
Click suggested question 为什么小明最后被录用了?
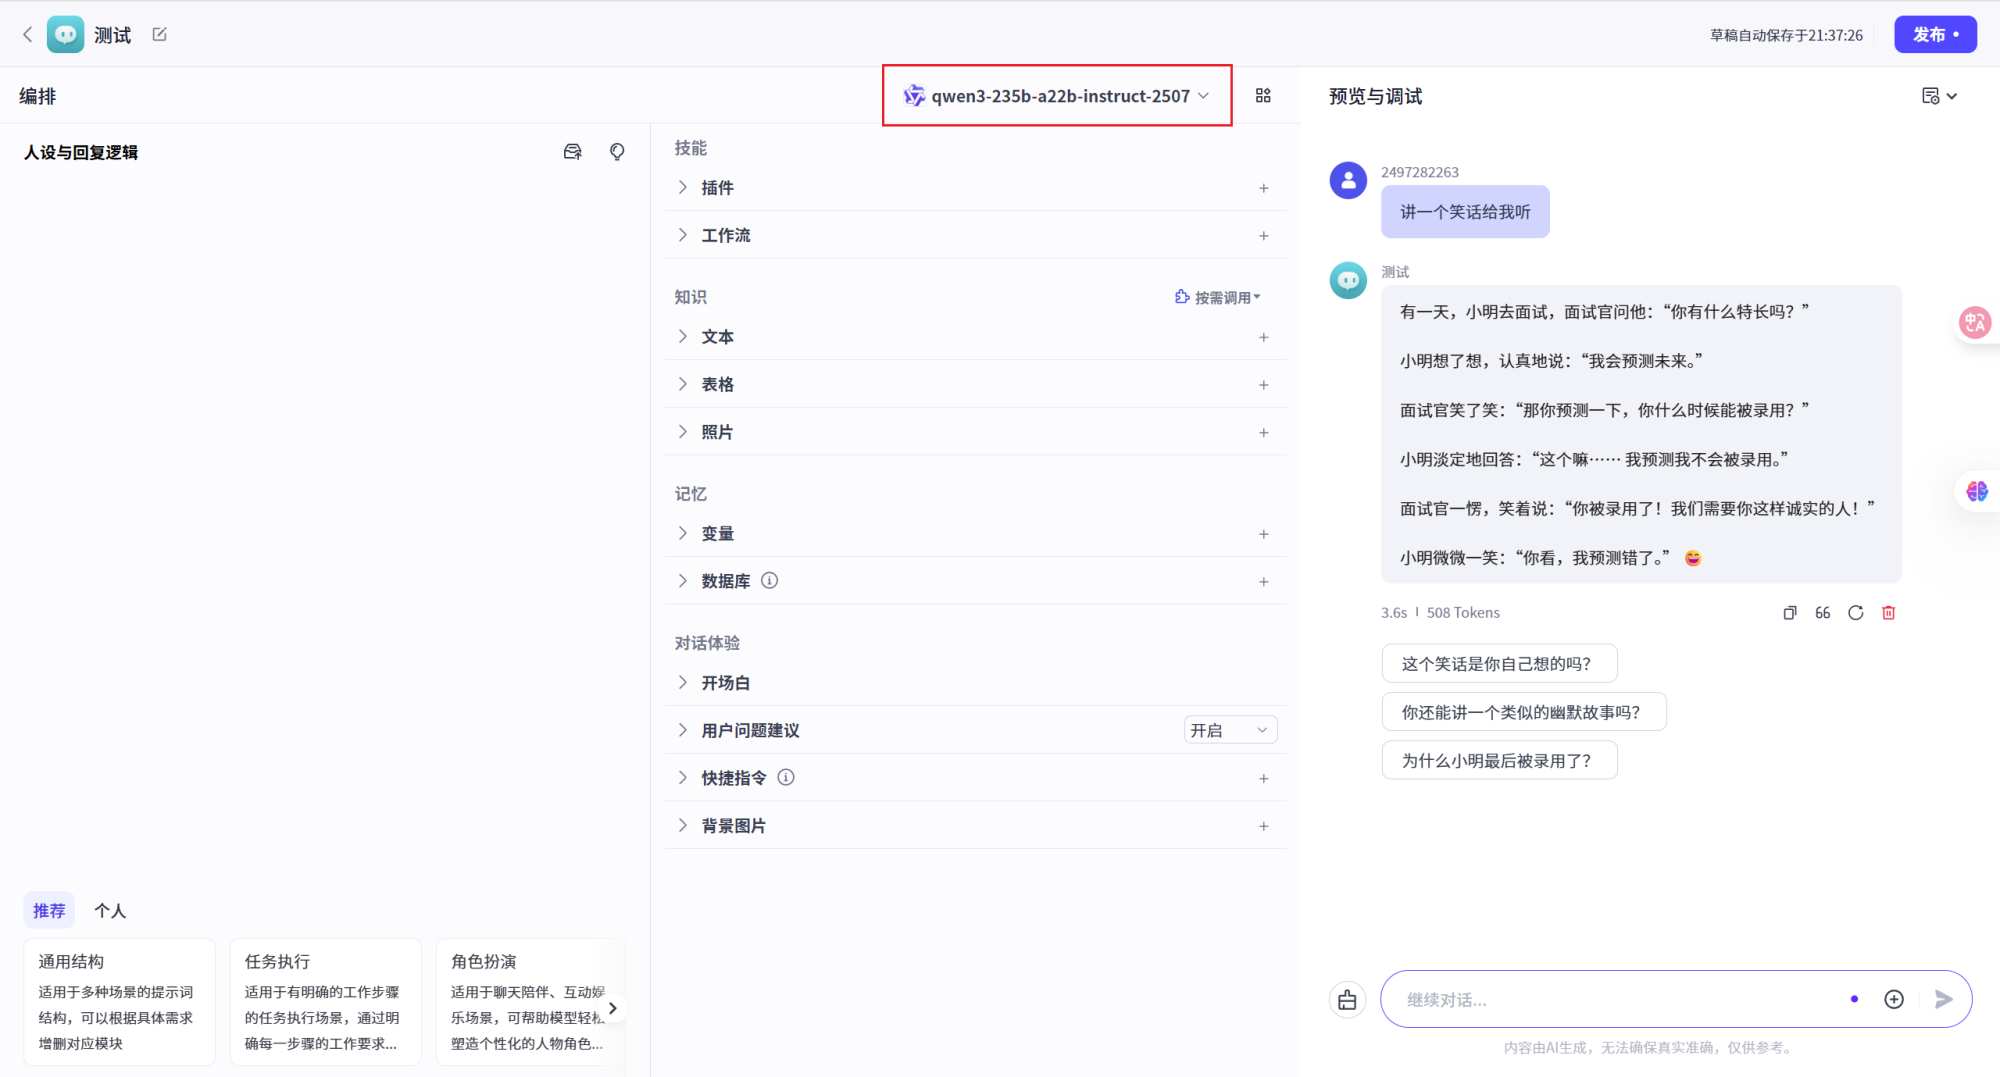(1499, 760)
